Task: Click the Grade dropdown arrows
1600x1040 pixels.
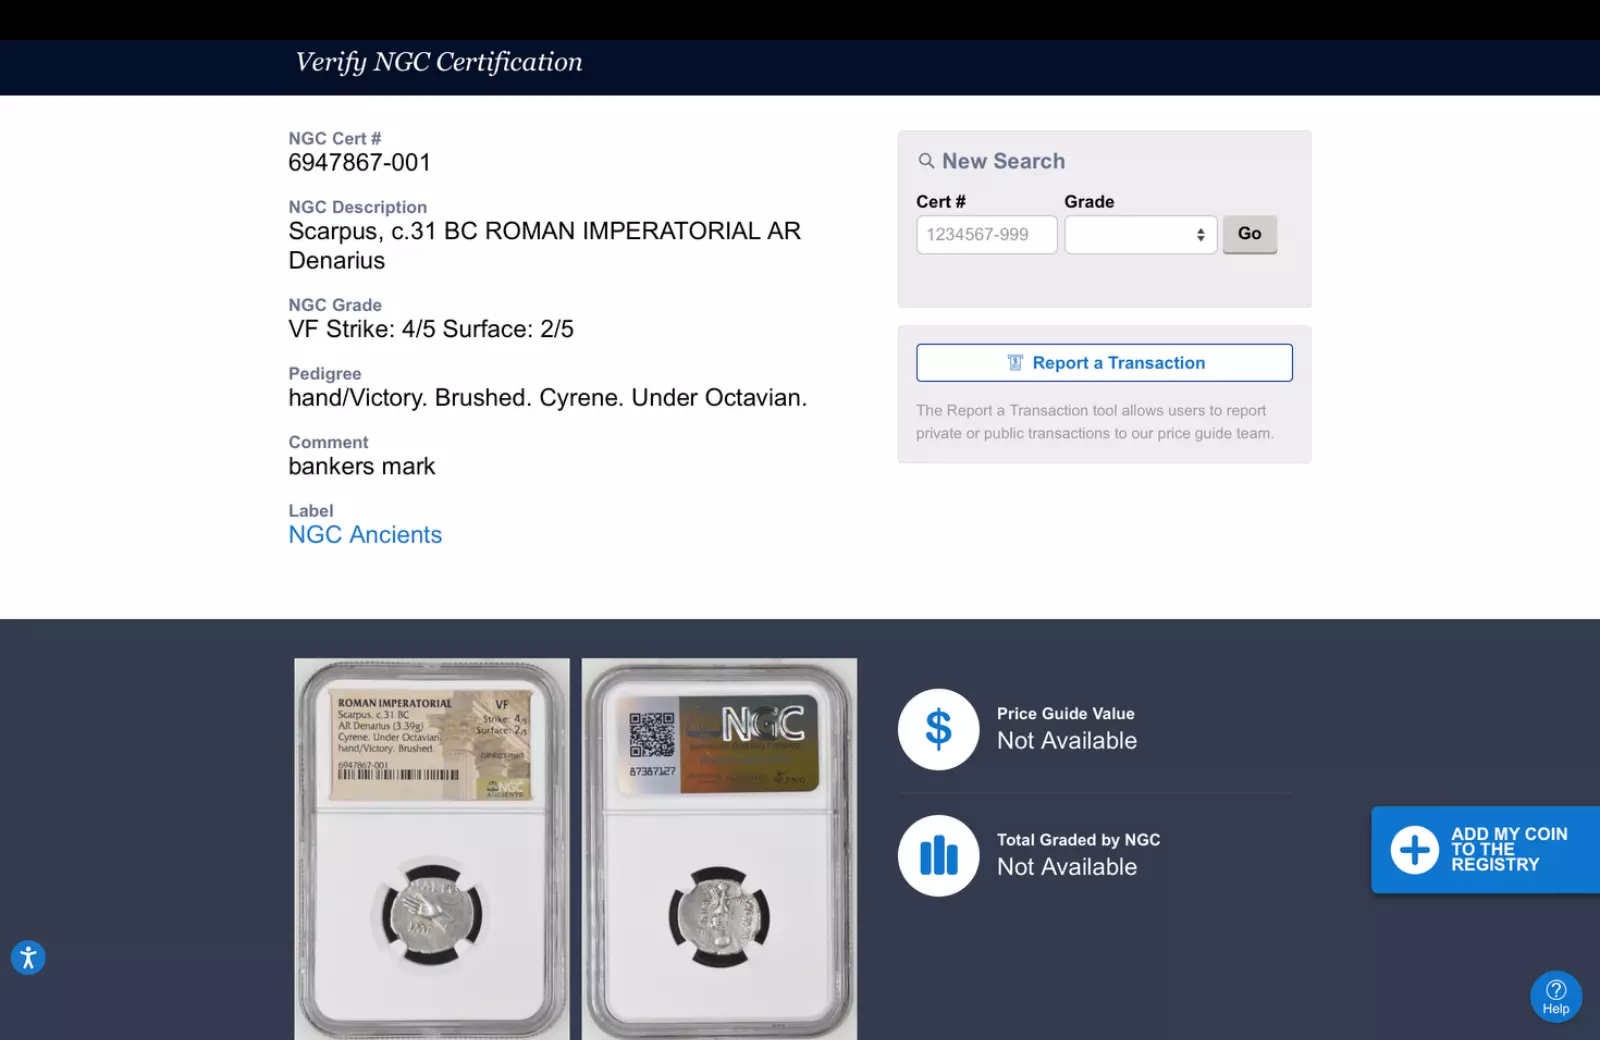Action: pos(1200,235)
